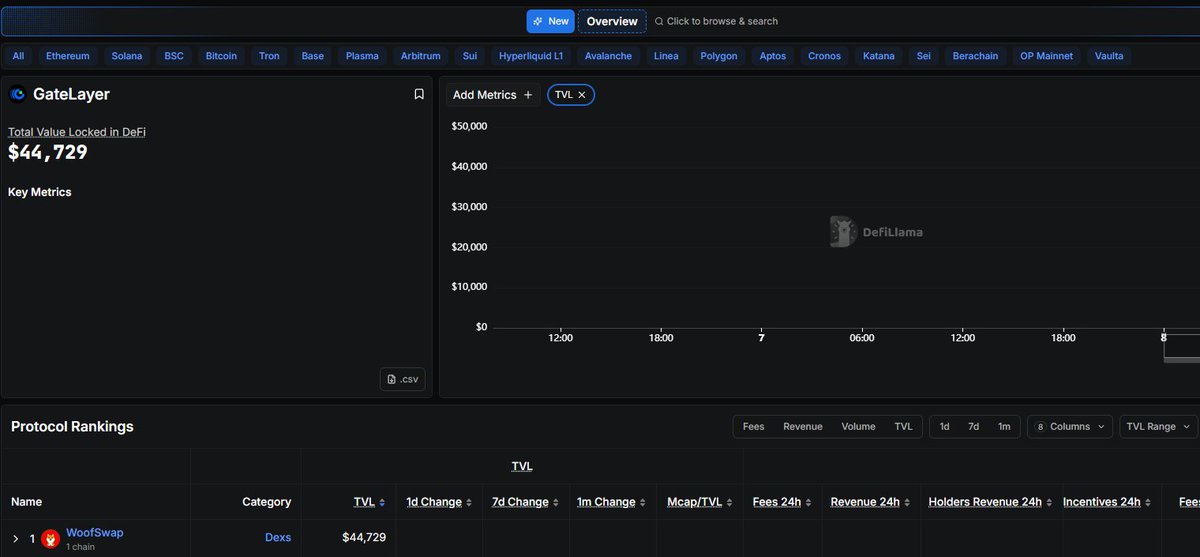Screen dimensions: 1200x557
Task: Select the Plasma chain filter
Action: click(x=362, y=56)
